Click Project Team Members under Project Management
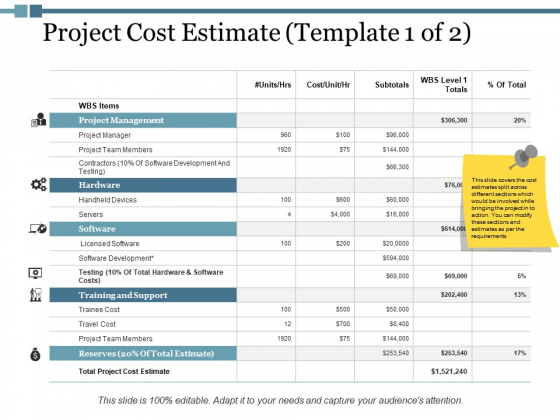Screen dimensions: 560x420 [115, 150]
